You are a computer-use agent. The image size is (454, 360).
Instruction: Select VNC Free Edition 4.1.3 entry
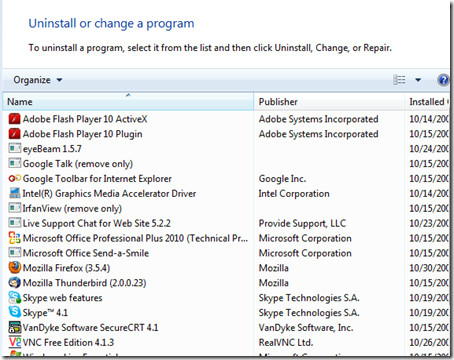(x=68, y=342)
